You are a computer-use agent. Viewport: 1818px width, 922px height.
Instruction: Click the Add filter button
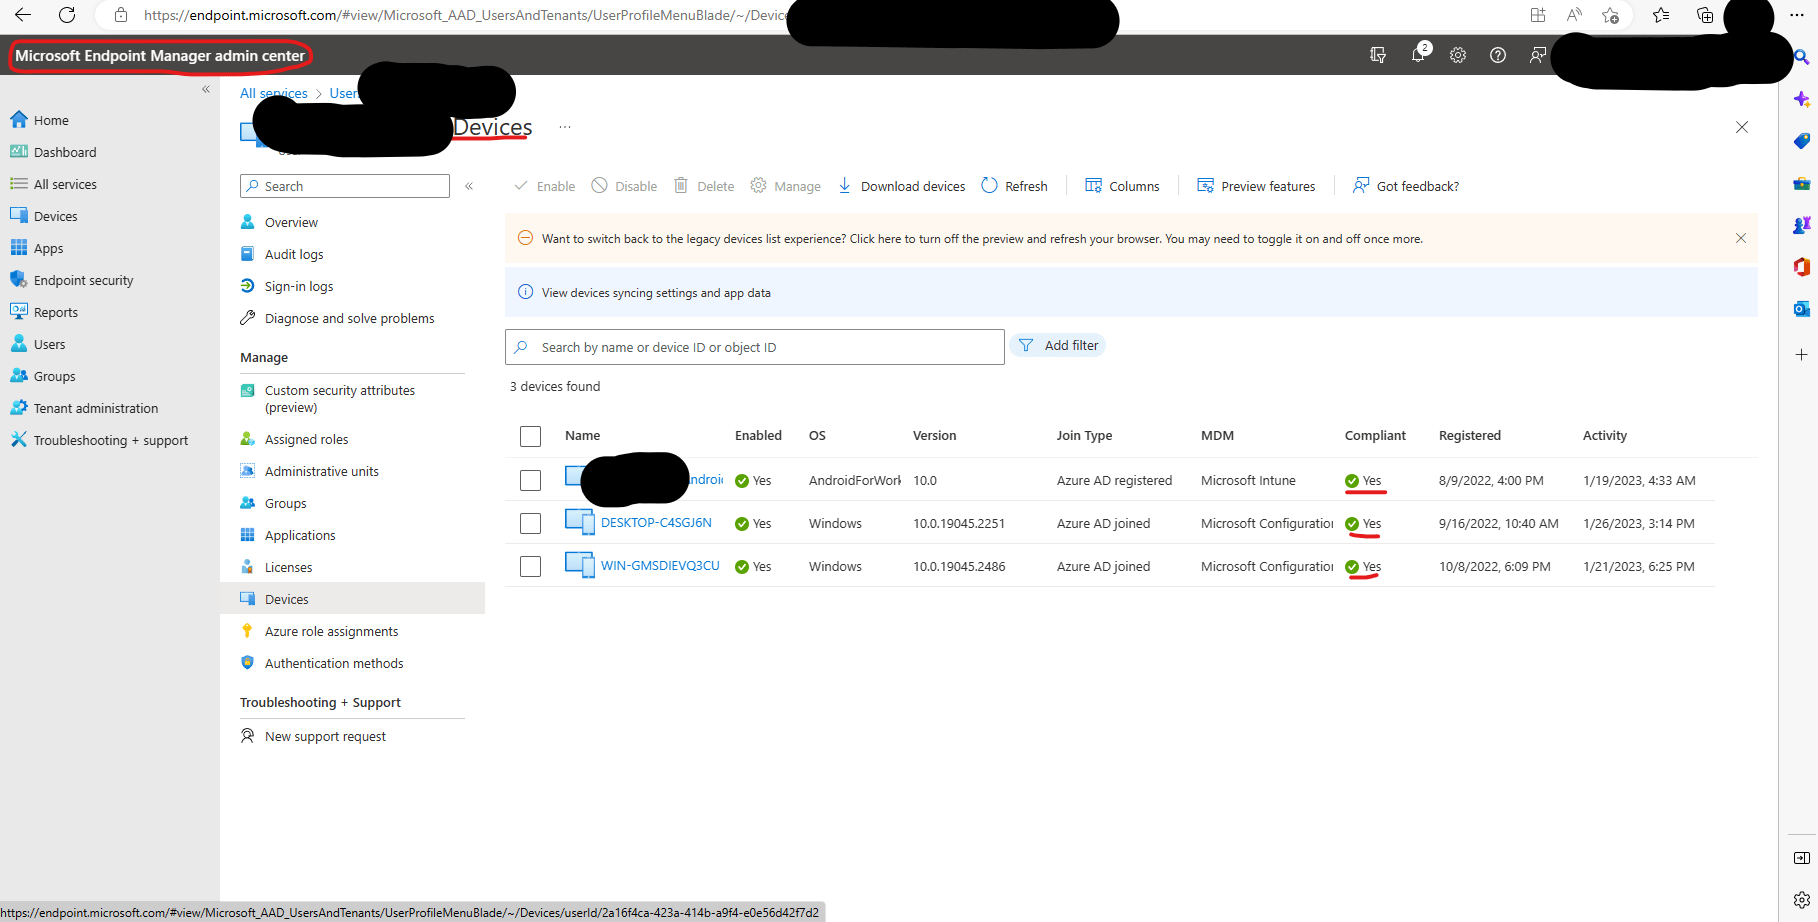click(1057, 345)
